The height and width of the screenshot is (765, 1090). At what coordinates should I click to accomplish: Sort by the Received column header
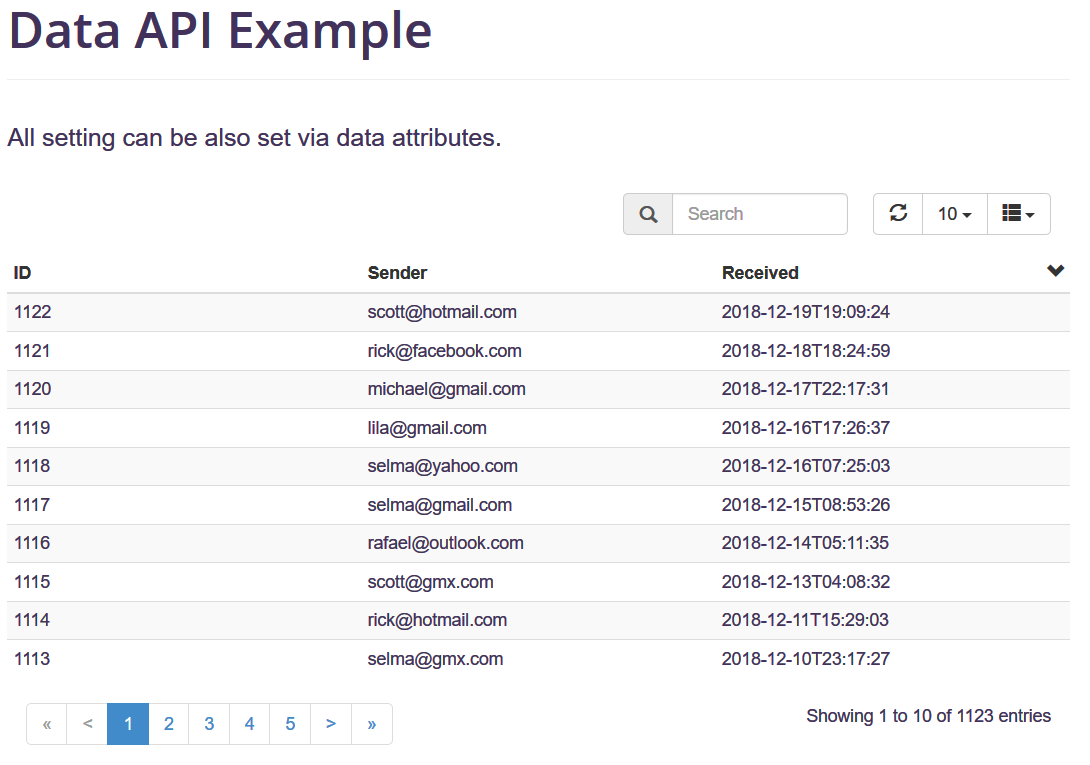click(760, 273)
